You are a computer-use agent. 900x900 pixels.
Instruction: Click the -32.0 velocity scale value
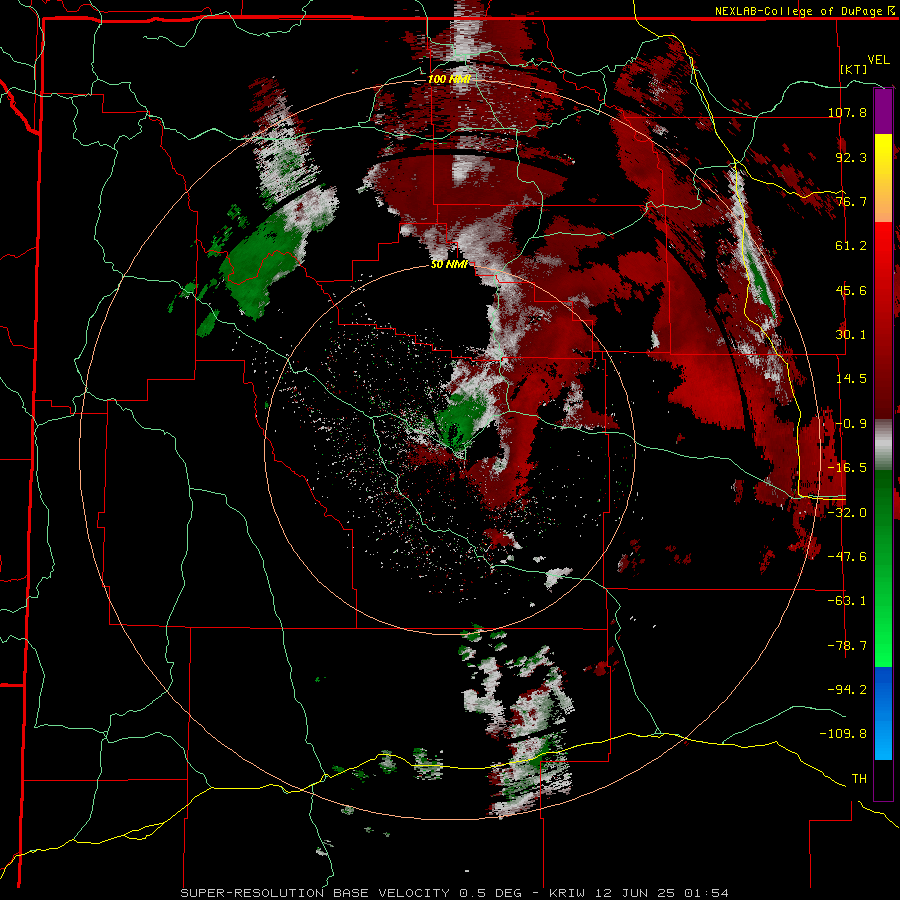pyautogui.click(x=847, y=513)
